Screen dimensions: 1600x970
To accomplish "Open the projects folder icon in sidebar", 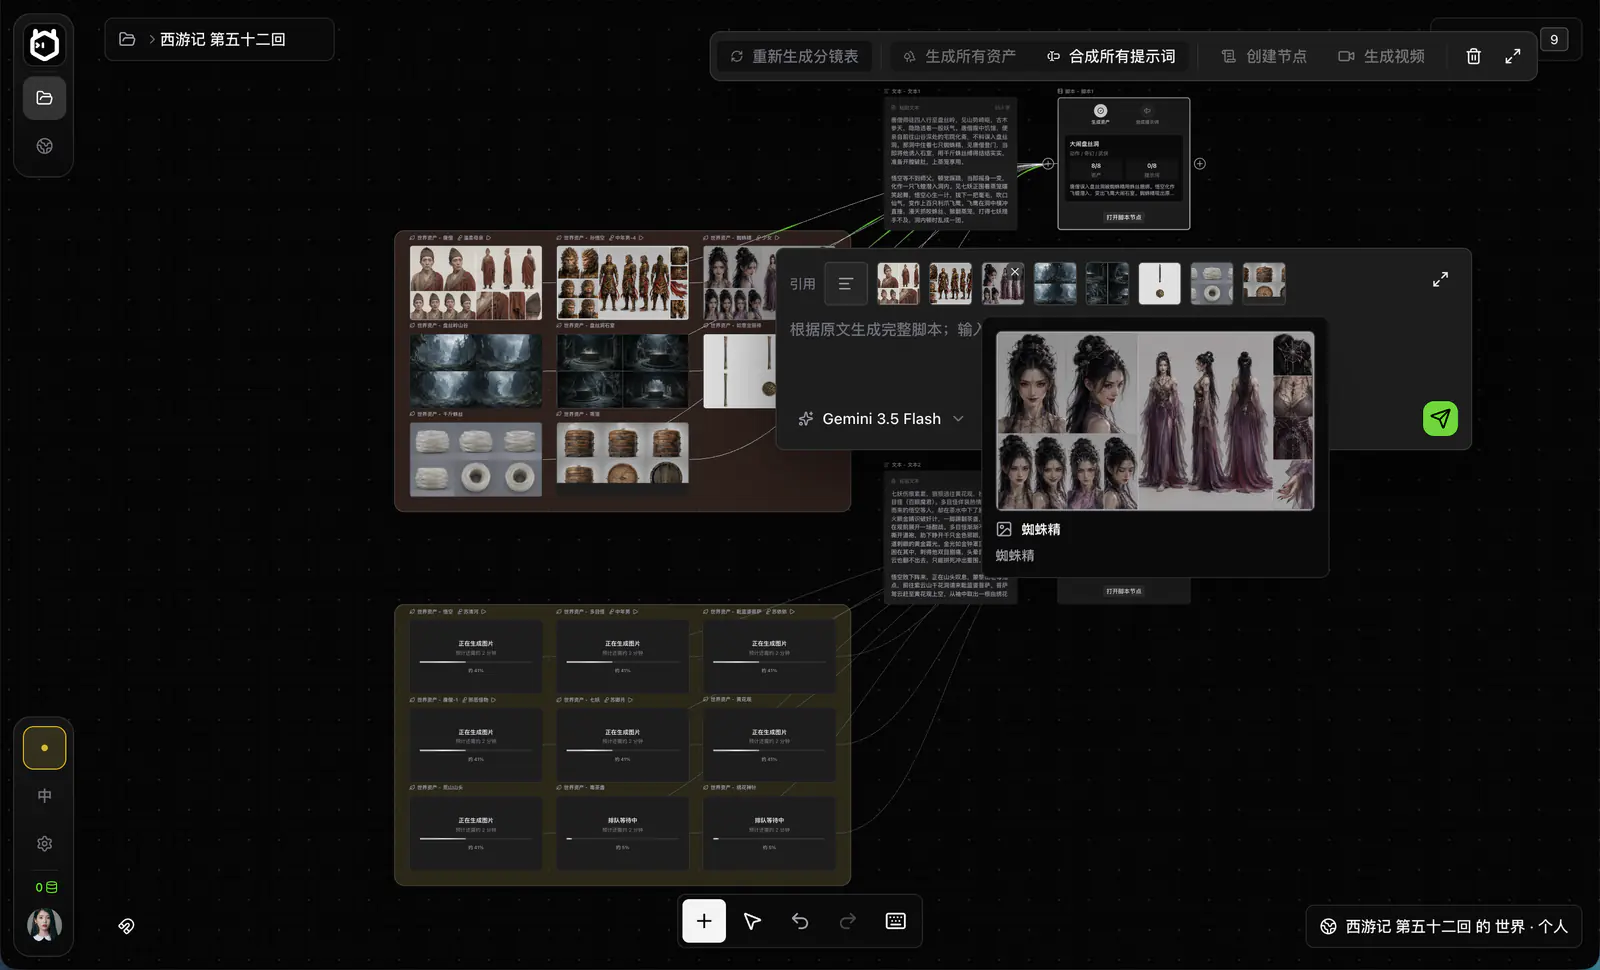I will coord(45,98).
